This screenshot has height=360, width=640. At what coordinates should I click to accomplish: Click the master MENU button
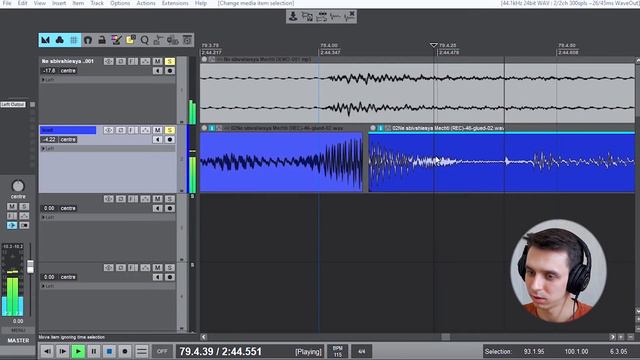coord(18,330)
